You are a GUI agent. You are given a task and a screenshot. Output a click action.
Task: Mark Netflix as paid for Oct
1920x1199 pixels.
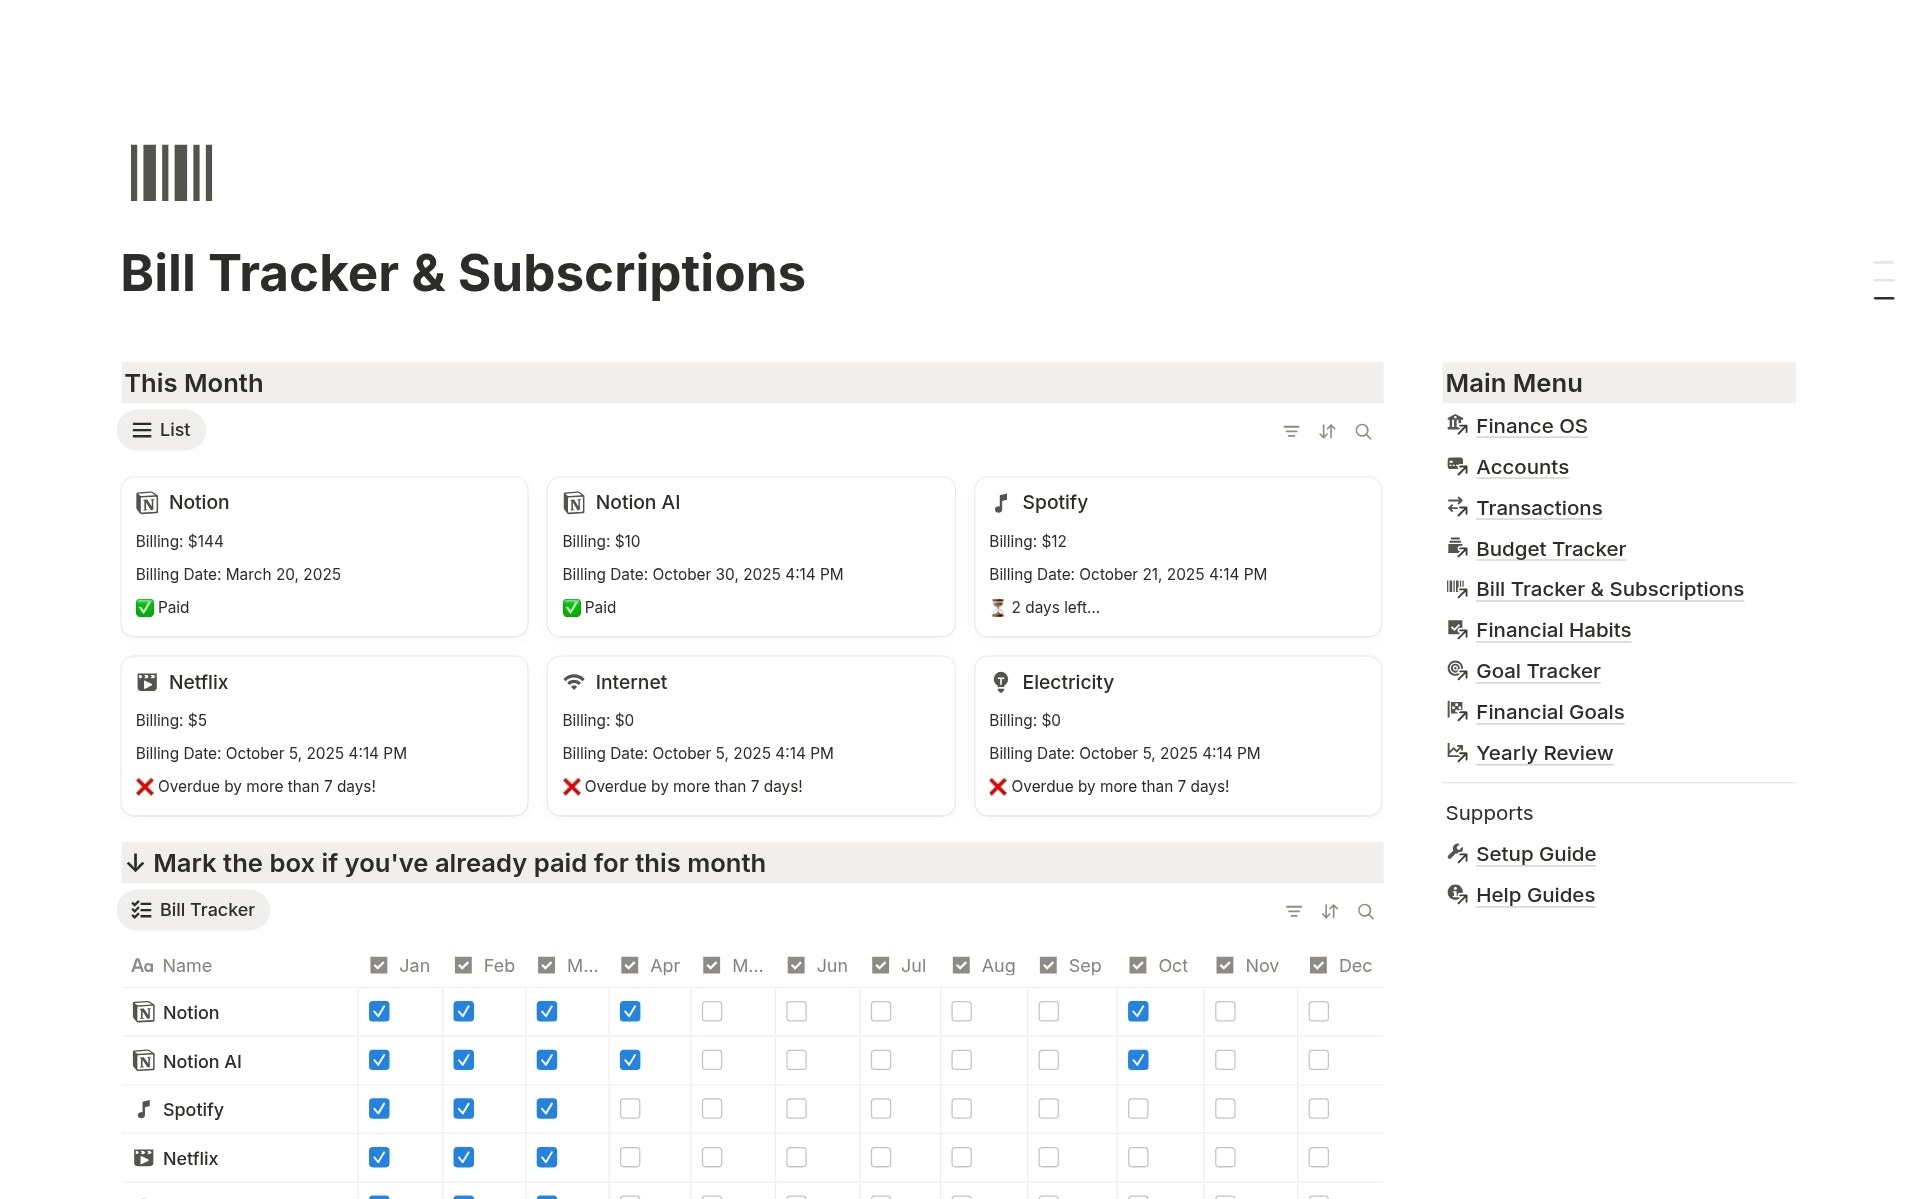point(1138,1157)
